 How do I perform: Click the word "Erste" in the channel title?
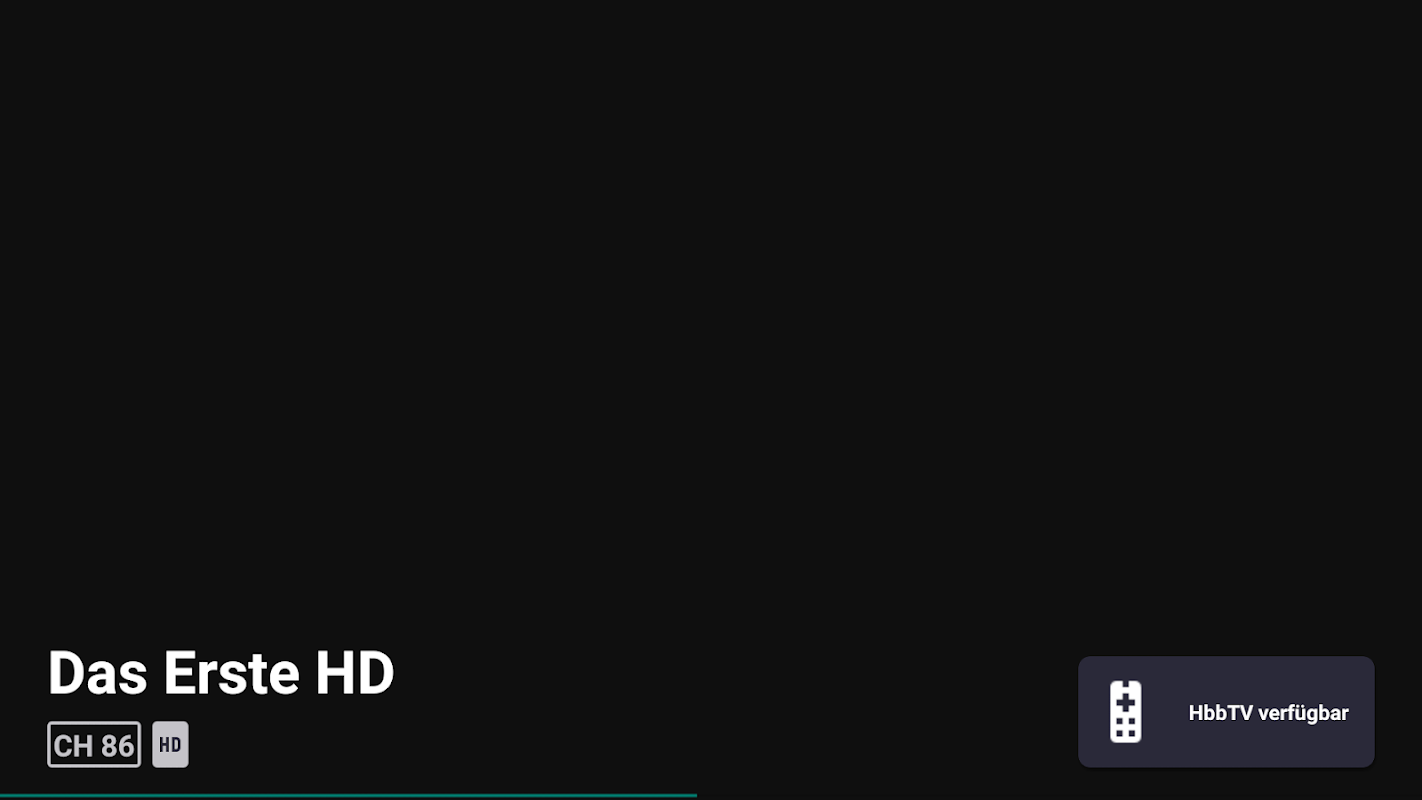[x=232, y=673]
